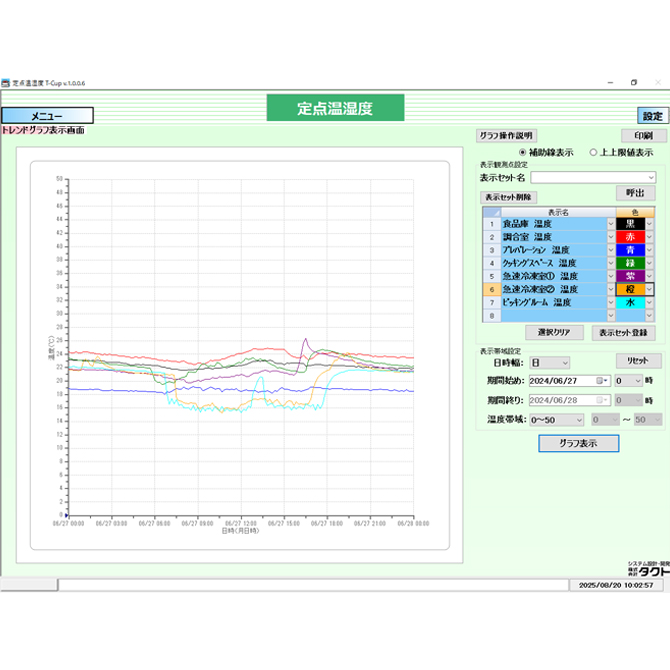
Task: Open color dropdown arrow beside 水
Action: click(x=649, y=303)
